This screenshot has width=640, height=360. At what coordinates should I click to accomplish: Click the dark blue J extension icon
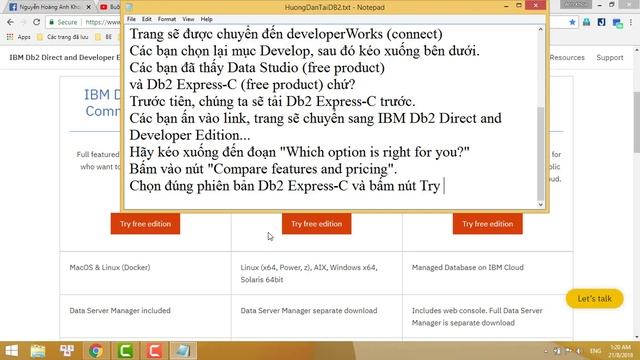601,22
